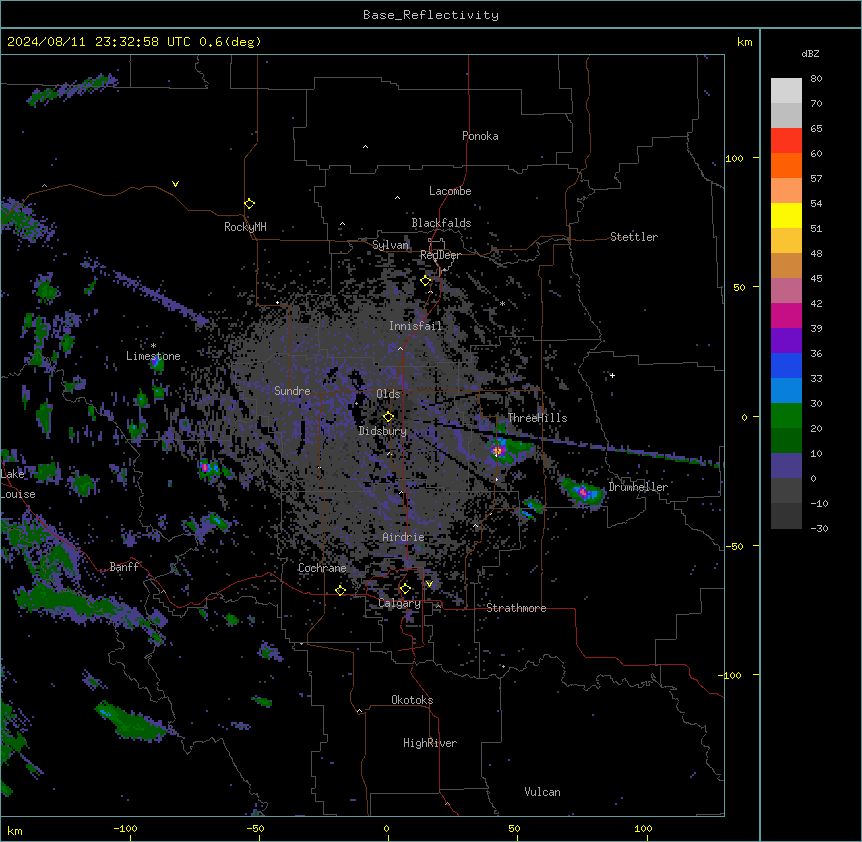Click the Limestone label

tap(153, 356)
